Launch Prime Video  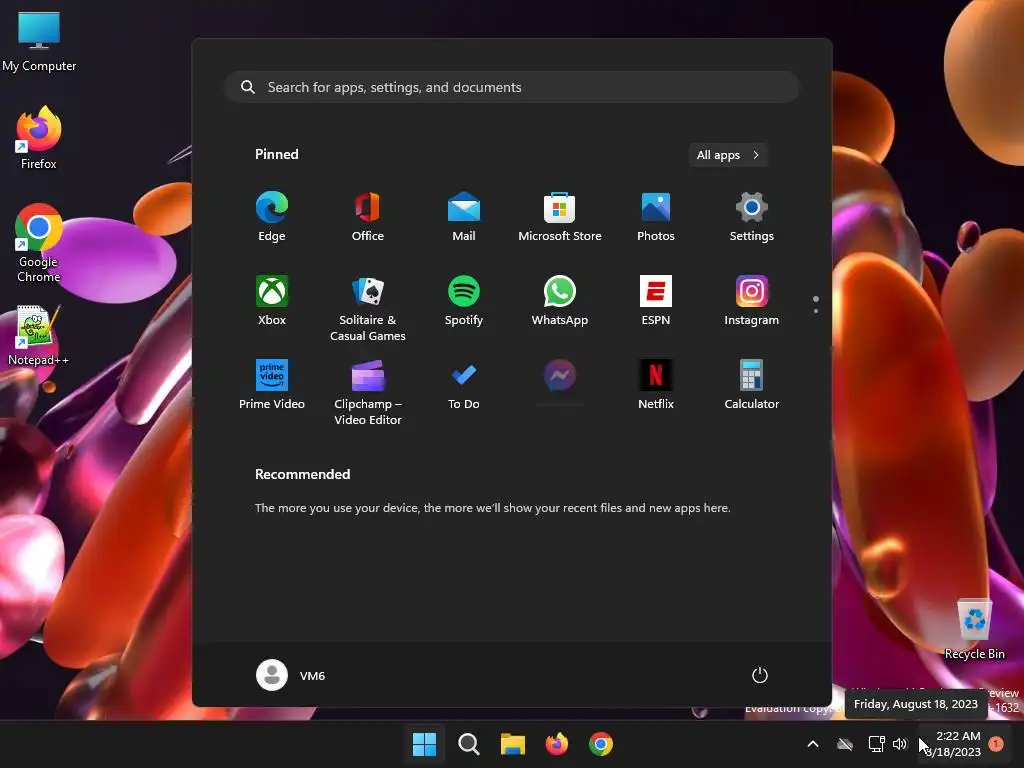coord(272,385)
